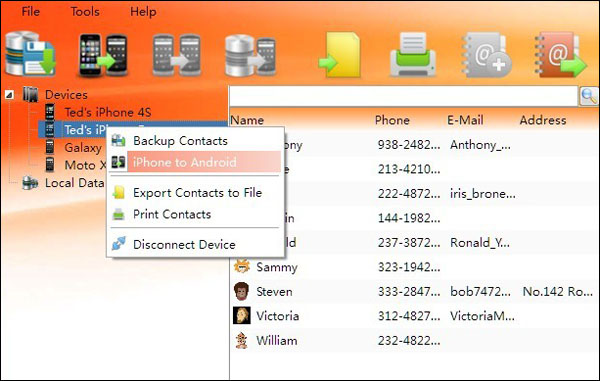
Task: Collapse the Devices tree node
Action: coord(10,94)
